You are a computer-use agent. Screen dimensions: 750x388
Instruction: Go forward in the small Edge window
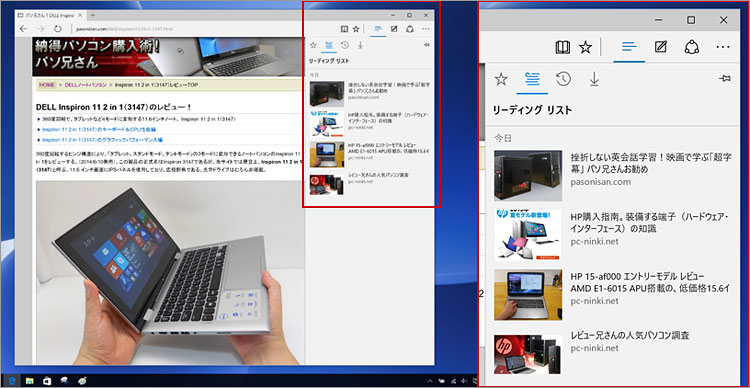pyautogui.click(x=40, y=29)
